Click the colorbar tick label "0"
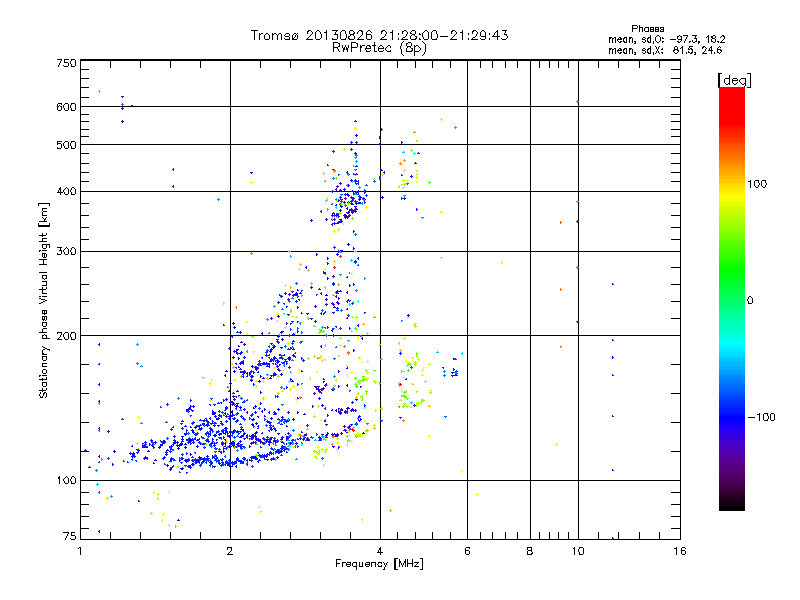Image resolution: width=800 pixels, height=600 pixels. (x=750, y=301)
